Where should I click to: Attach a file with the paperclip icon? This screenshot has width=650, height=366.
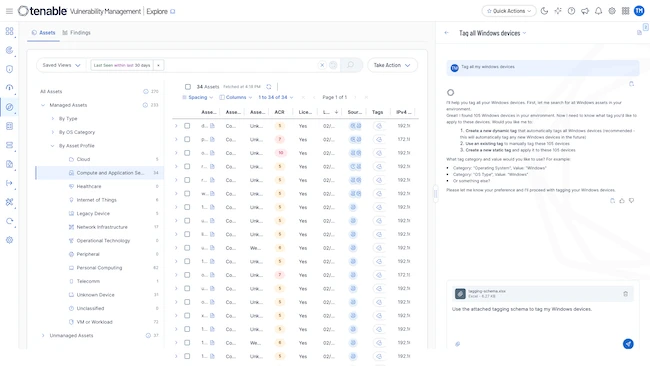pyautogui.click(x=457, y=344)
